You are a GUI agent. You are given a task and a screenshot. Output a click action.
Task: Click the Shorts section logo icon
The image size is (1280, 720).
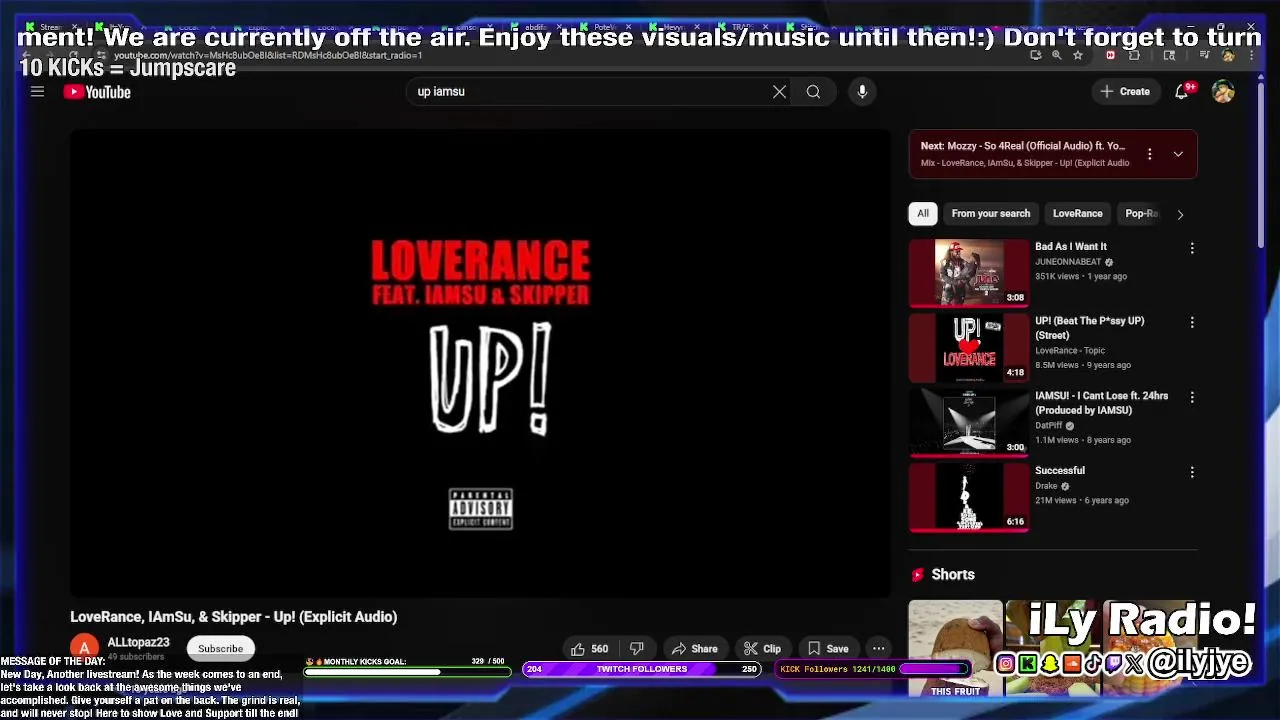[918, 575]
